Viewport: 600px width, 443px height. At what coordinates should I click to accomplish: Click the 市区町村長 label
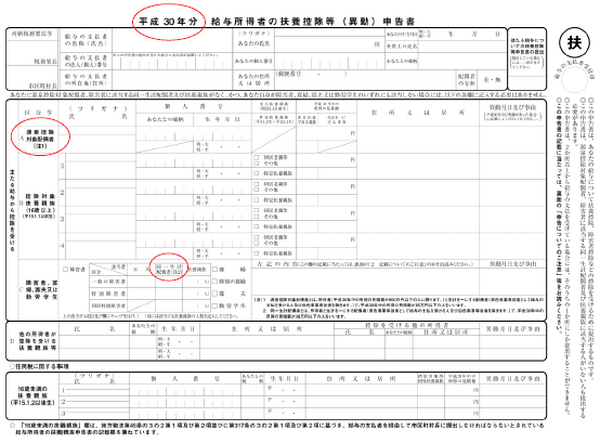coord(43,86)
